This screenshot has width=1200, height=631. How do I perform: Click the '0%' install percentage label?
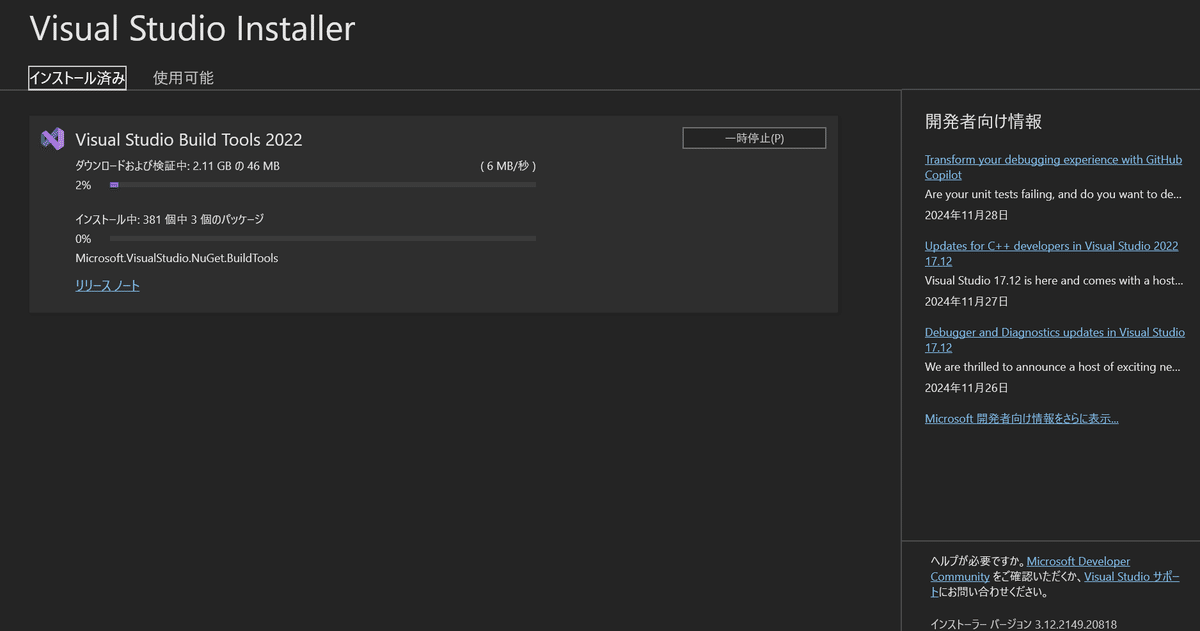point(83,239)
